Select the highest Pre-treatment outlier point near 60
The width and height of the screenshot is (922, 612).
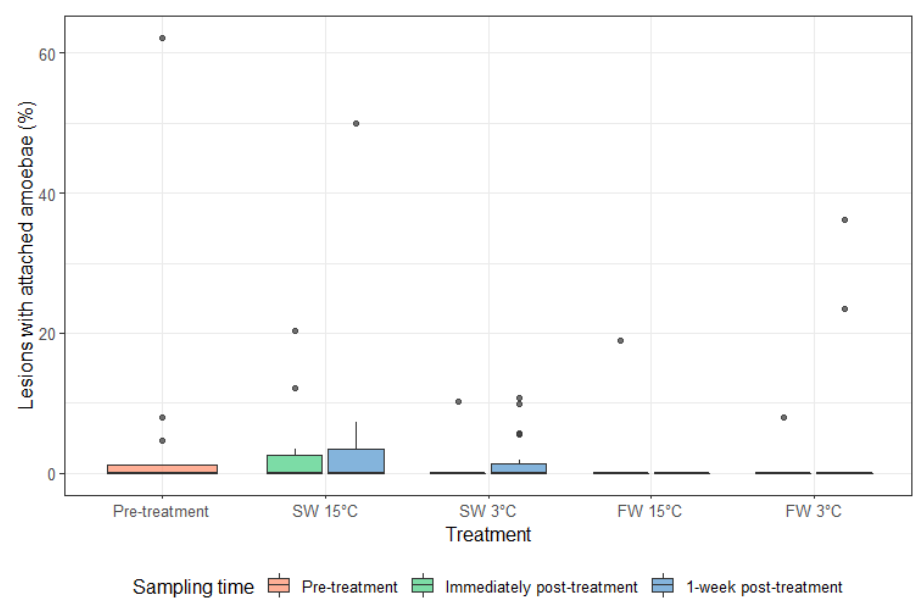[162, 38]
